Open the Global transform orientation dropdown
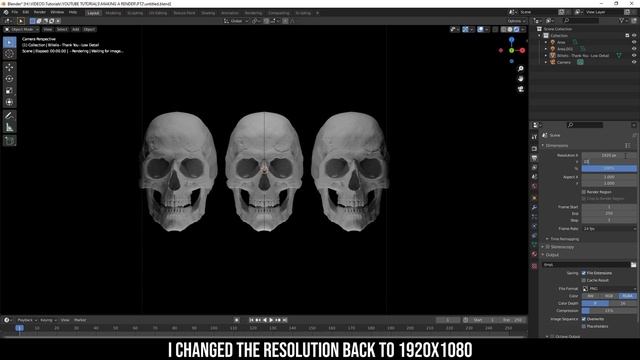This screenshot has width=640, height=360. [236, 21]
